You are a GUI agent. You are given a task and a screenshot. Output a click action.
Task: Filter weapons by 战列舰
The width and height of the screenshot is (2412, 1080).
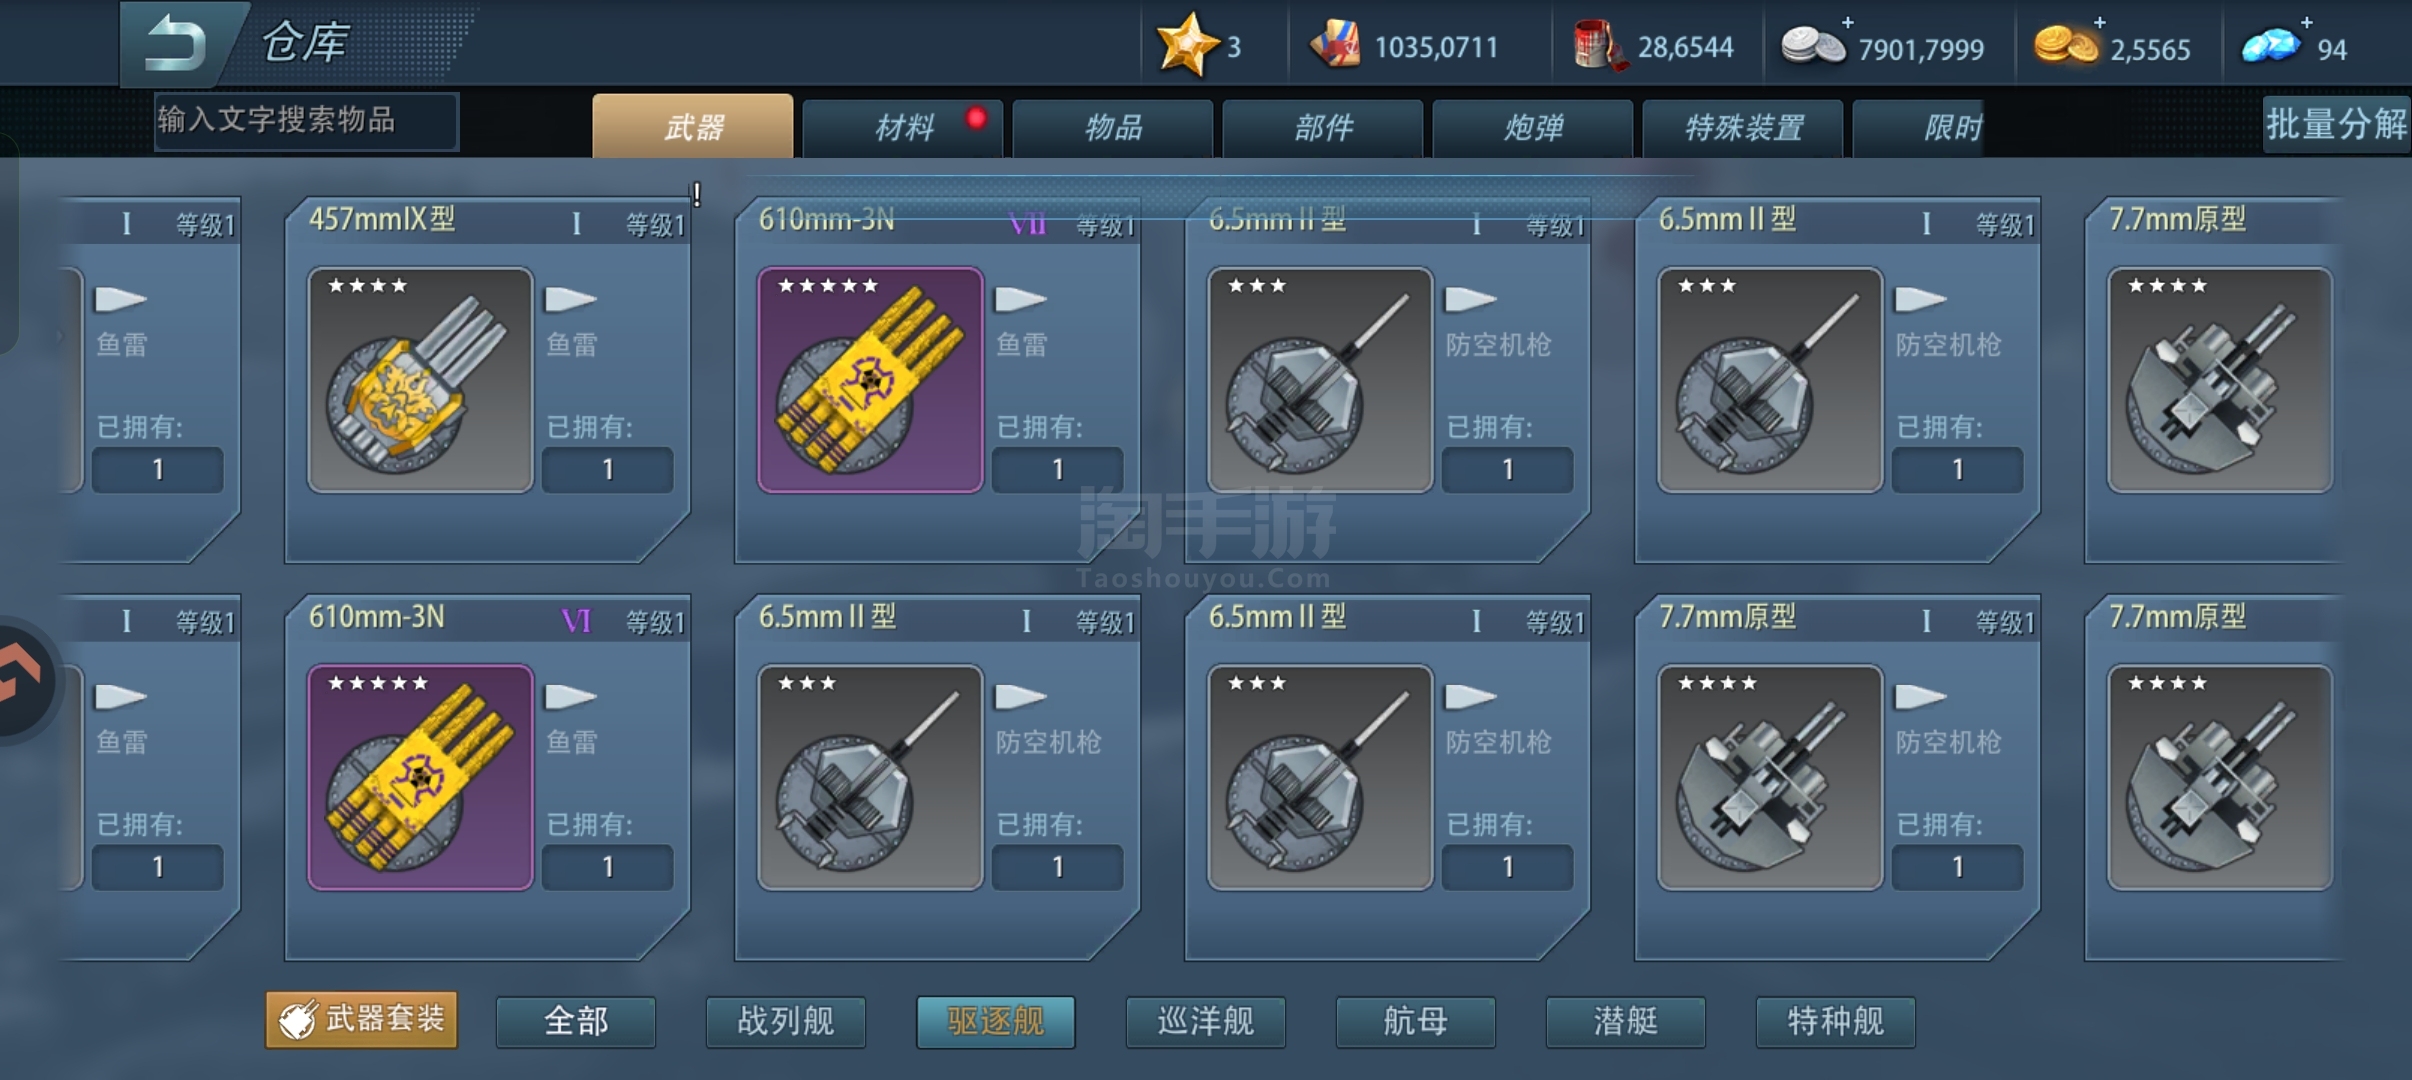[x=786, y=1021]
